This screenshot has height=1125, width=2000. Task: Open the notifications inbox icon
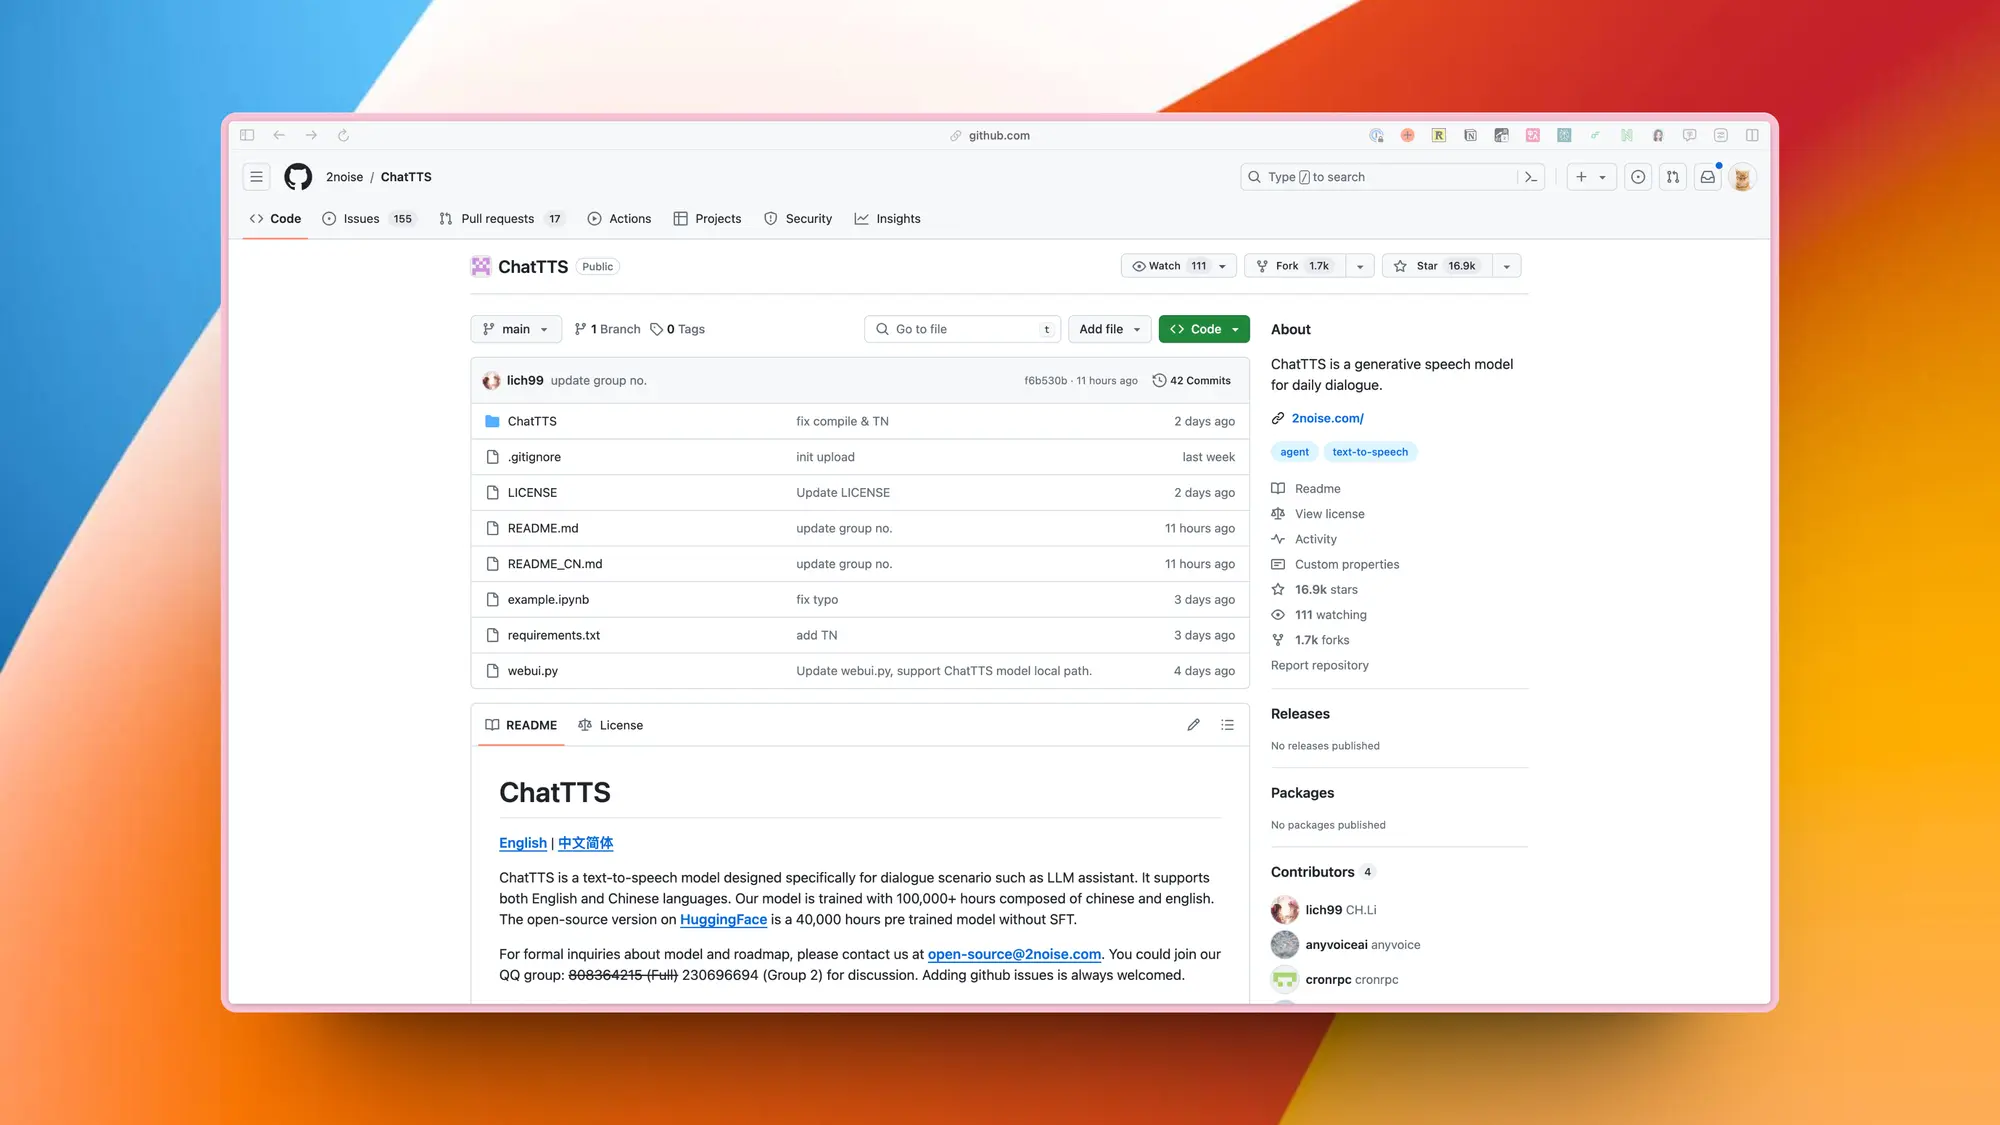click(1708, 177)
